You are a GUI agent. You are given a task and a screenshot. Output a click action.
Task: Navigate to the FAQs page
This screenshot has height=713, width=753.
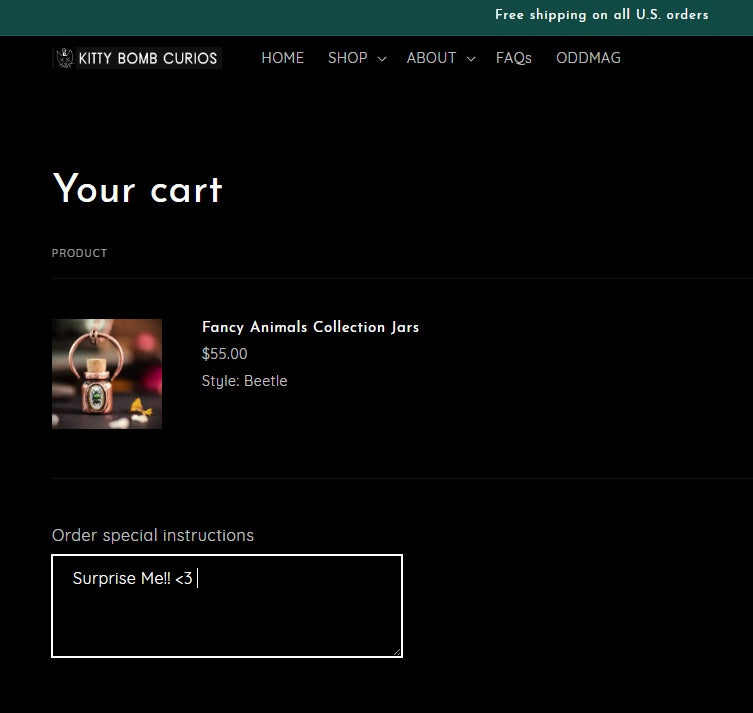(513, 58)
